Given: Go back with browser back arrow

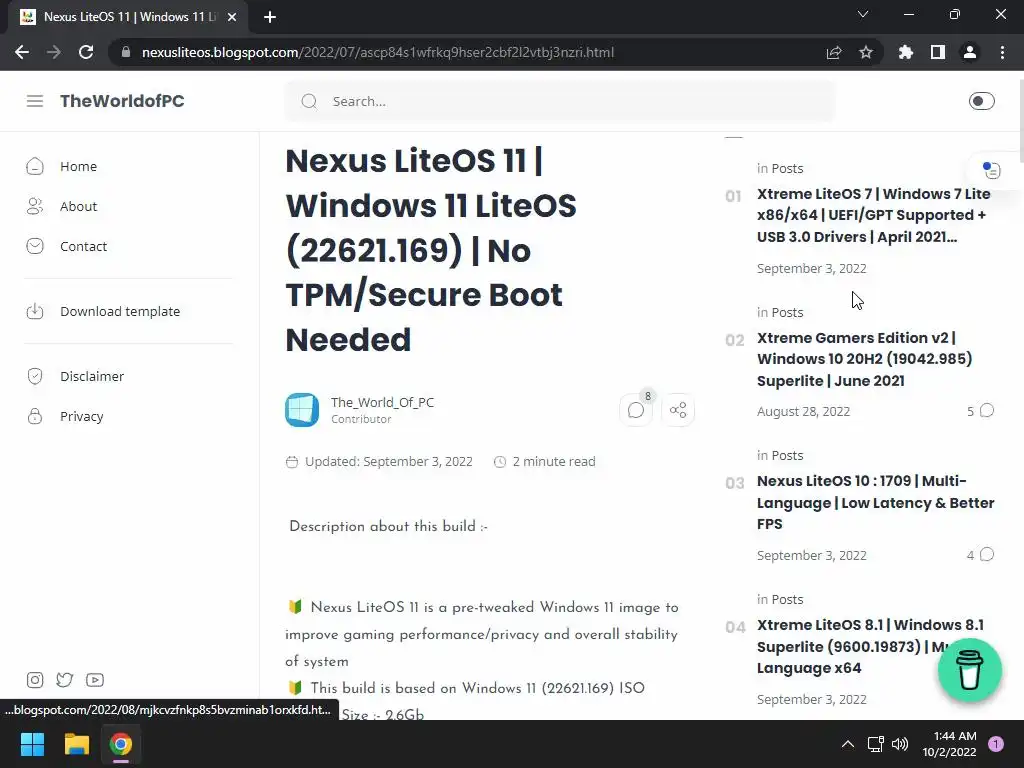Looking at the screenshot, I should pos(22,52).
